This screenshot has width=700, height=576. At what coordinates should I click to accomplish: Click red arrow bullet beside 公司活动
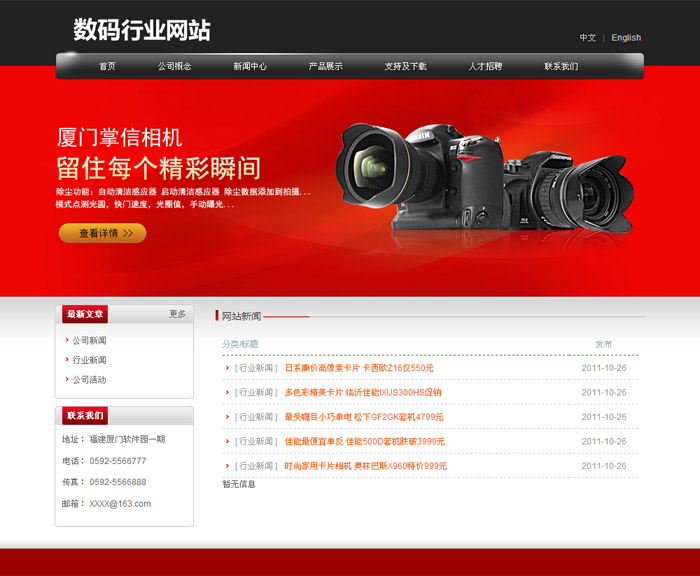point(67,379)
